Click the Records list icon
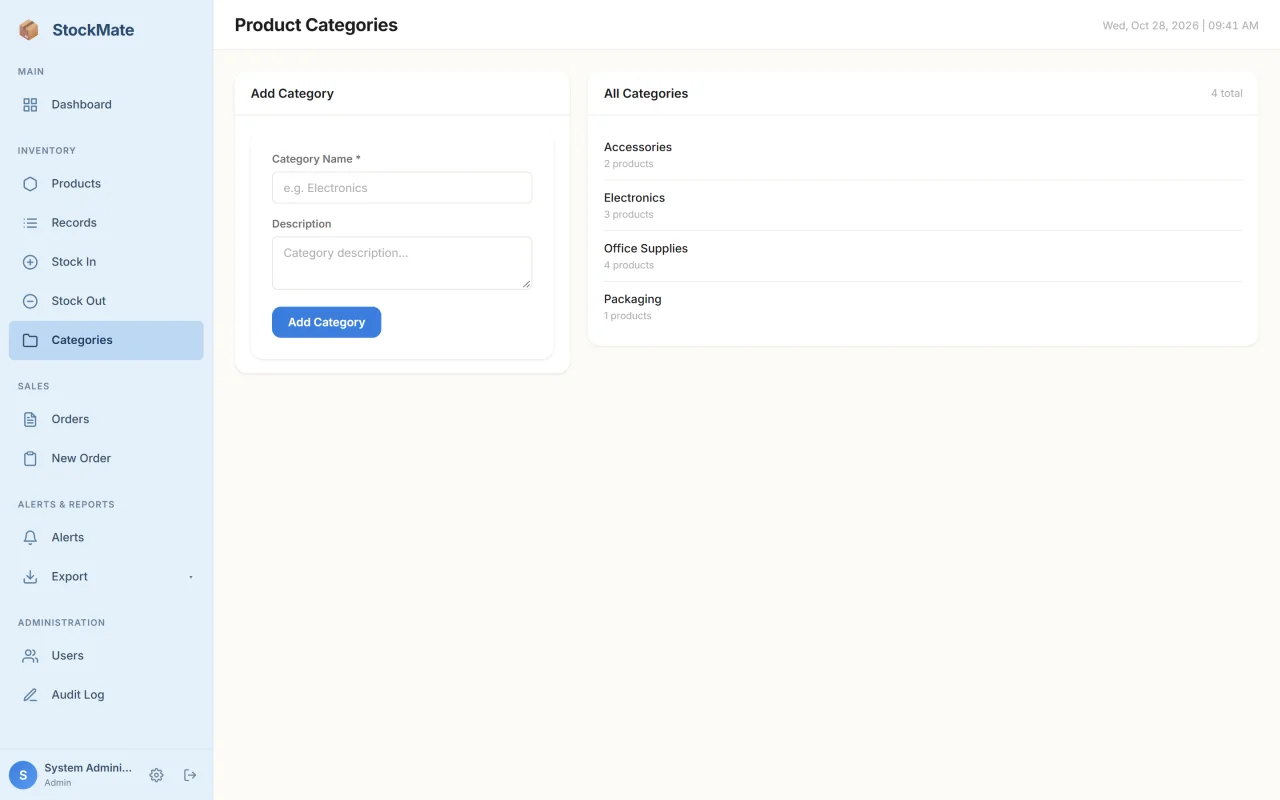 pyautogui.click(x=30, y=223)
